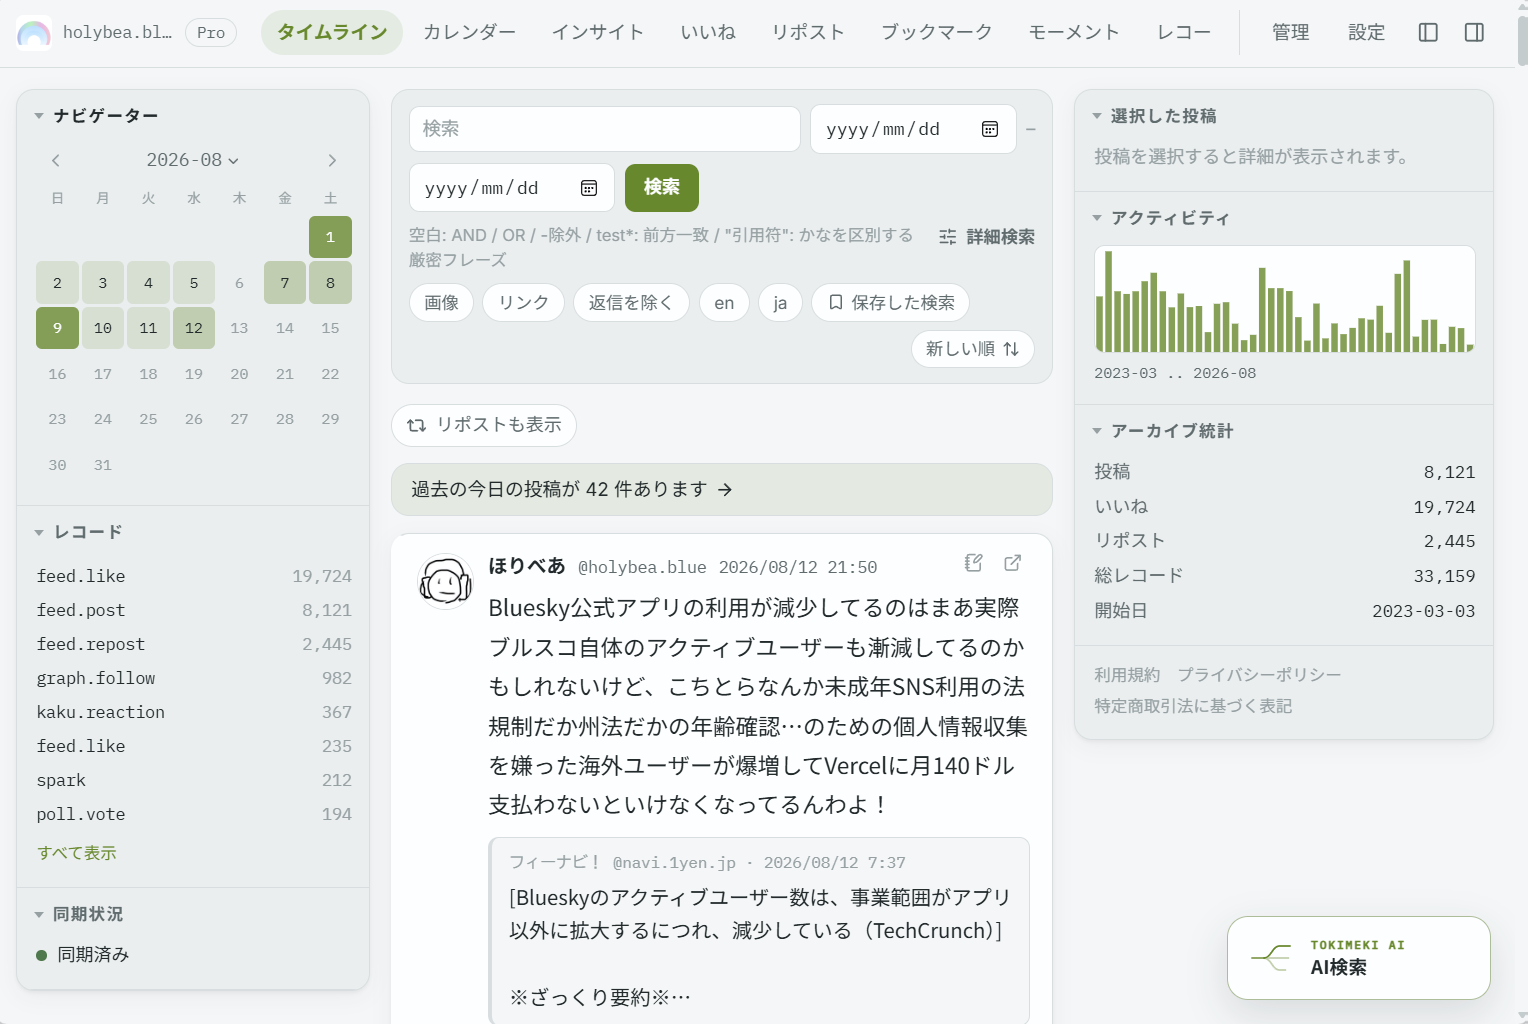Go to the next month in navigator
This screenshot has width=1528, height=1024.
click(x=332, y=160)
